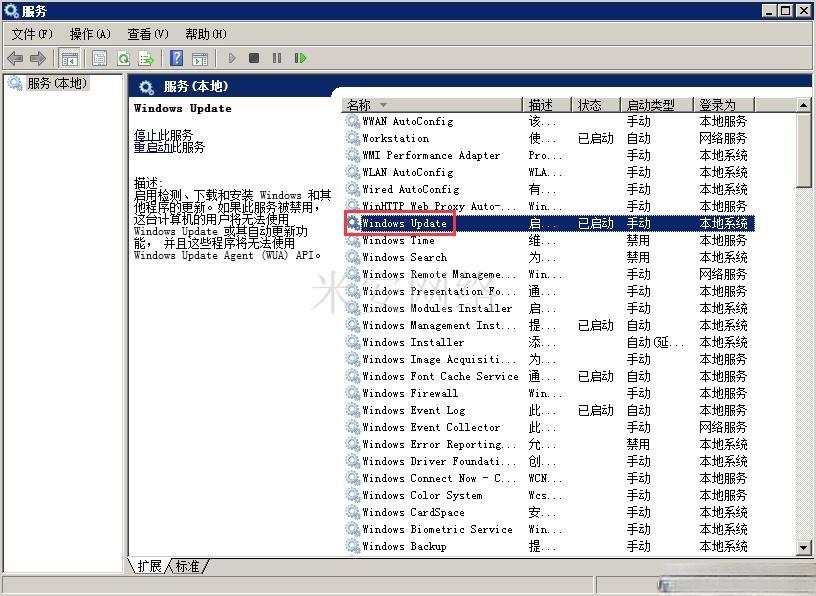Sort by the 启动类型 column header
This screenshot has height=596, width=816.
[x=657, y=105]
